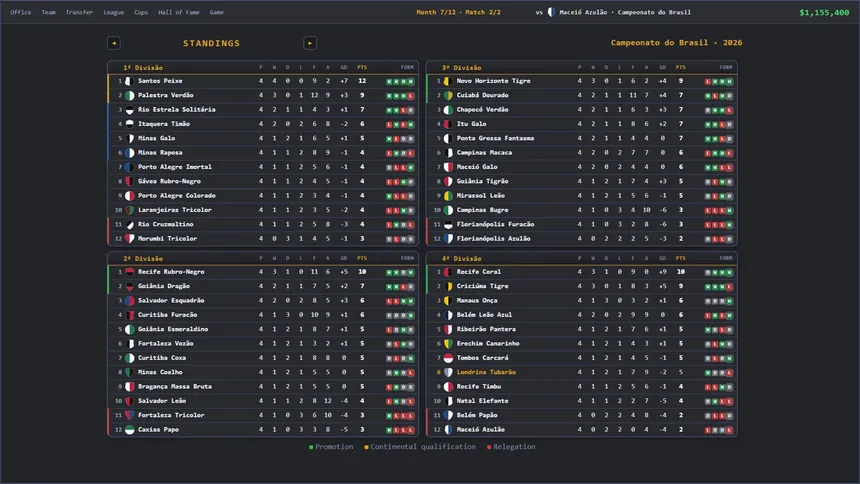Open the Cups menu
The width and height of the screenshot is (860, 484).
pyautogui.click(x=141, y=12)
